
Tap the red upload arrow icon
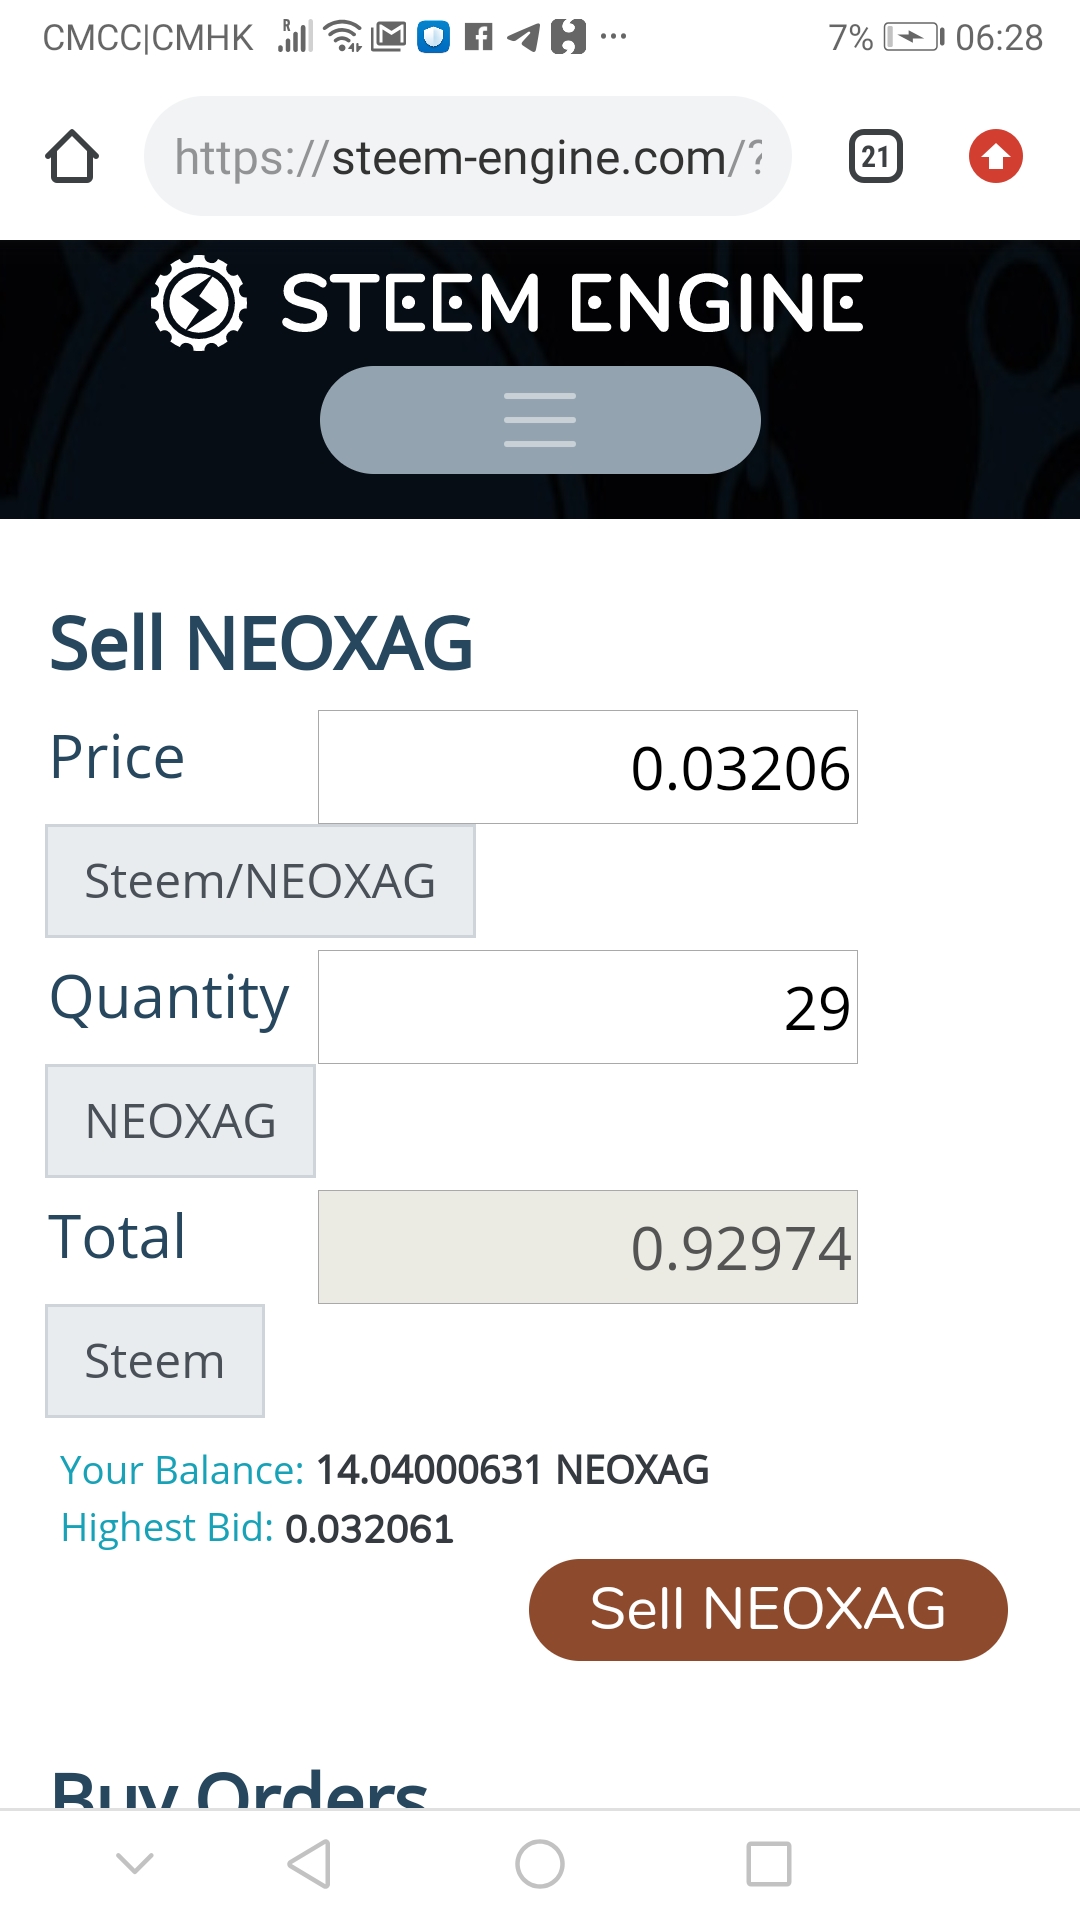click(996, 157)
